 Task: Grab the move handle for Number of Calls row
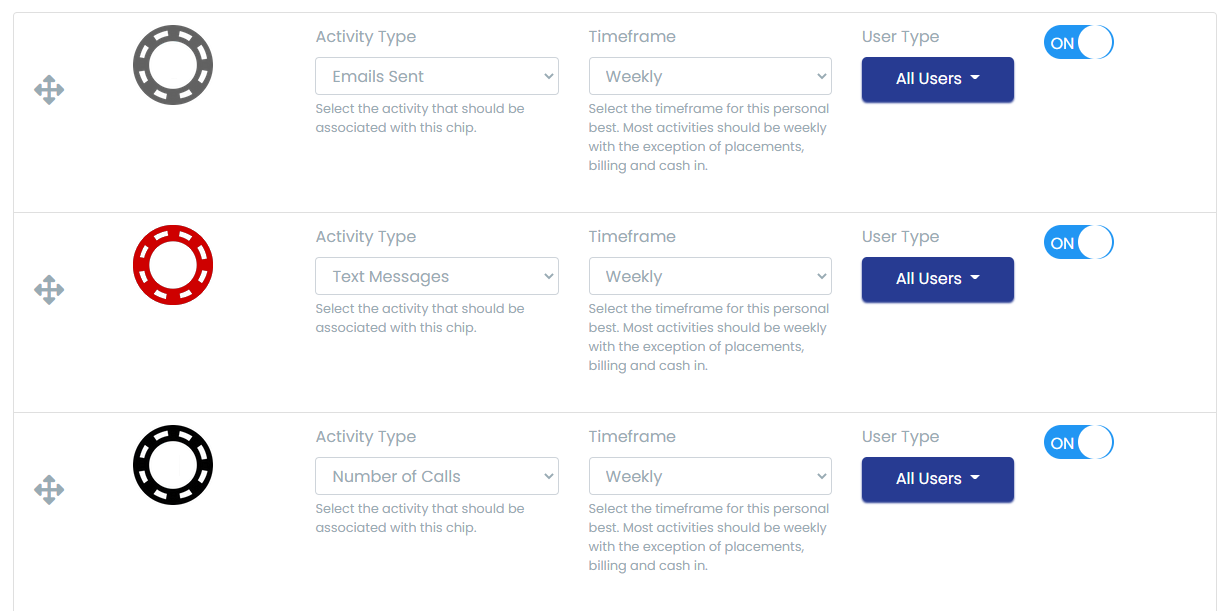click(x=49, y=490)
